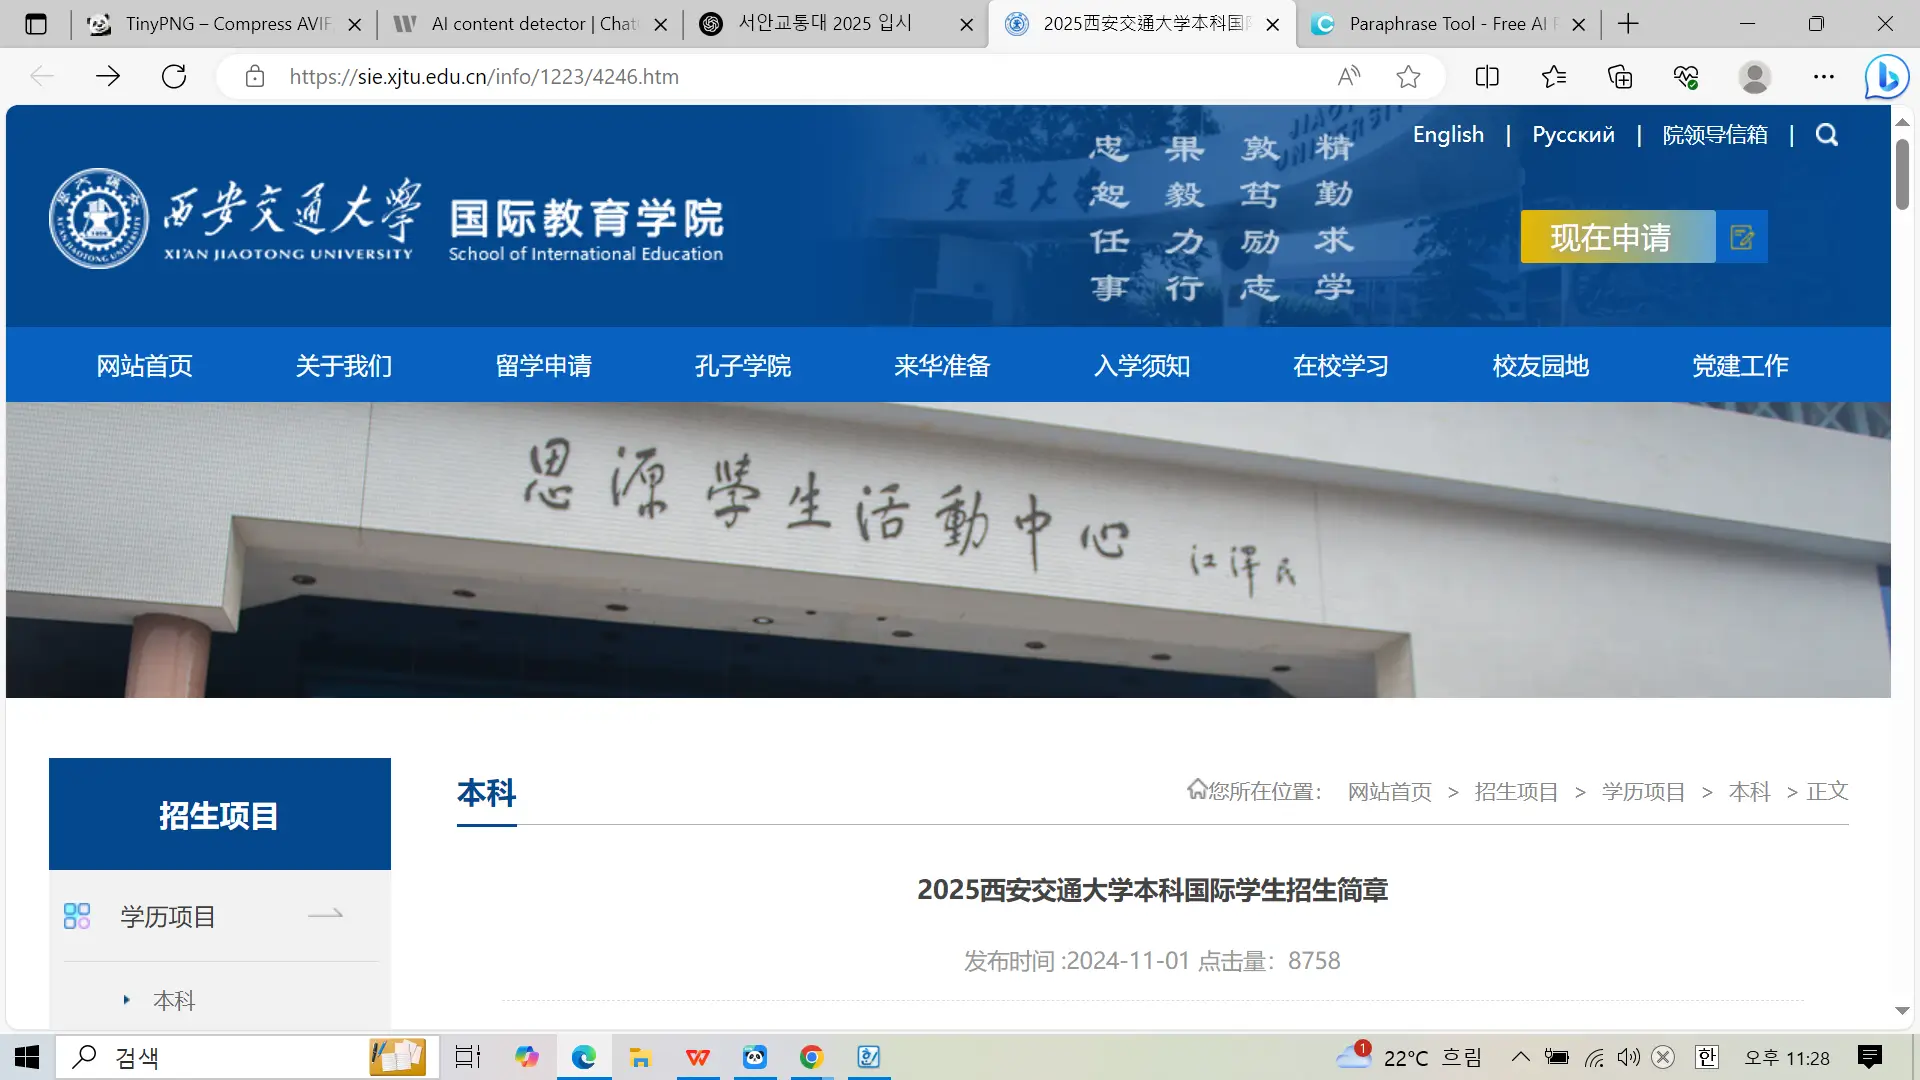The width and height of the screenshot is (1920, 1080).
Task: Open the 孔子学院 menu item
Action: tap(742, 366)
